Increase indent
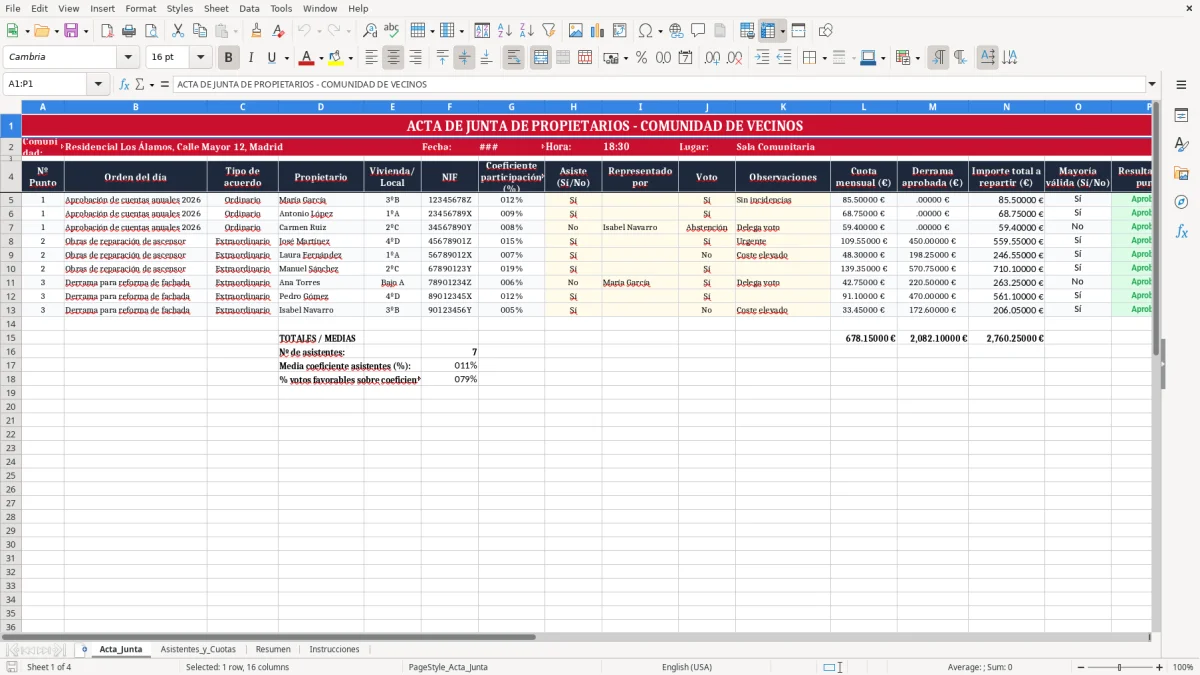This screenshot has height=675, width=1200. pos(762,58)
